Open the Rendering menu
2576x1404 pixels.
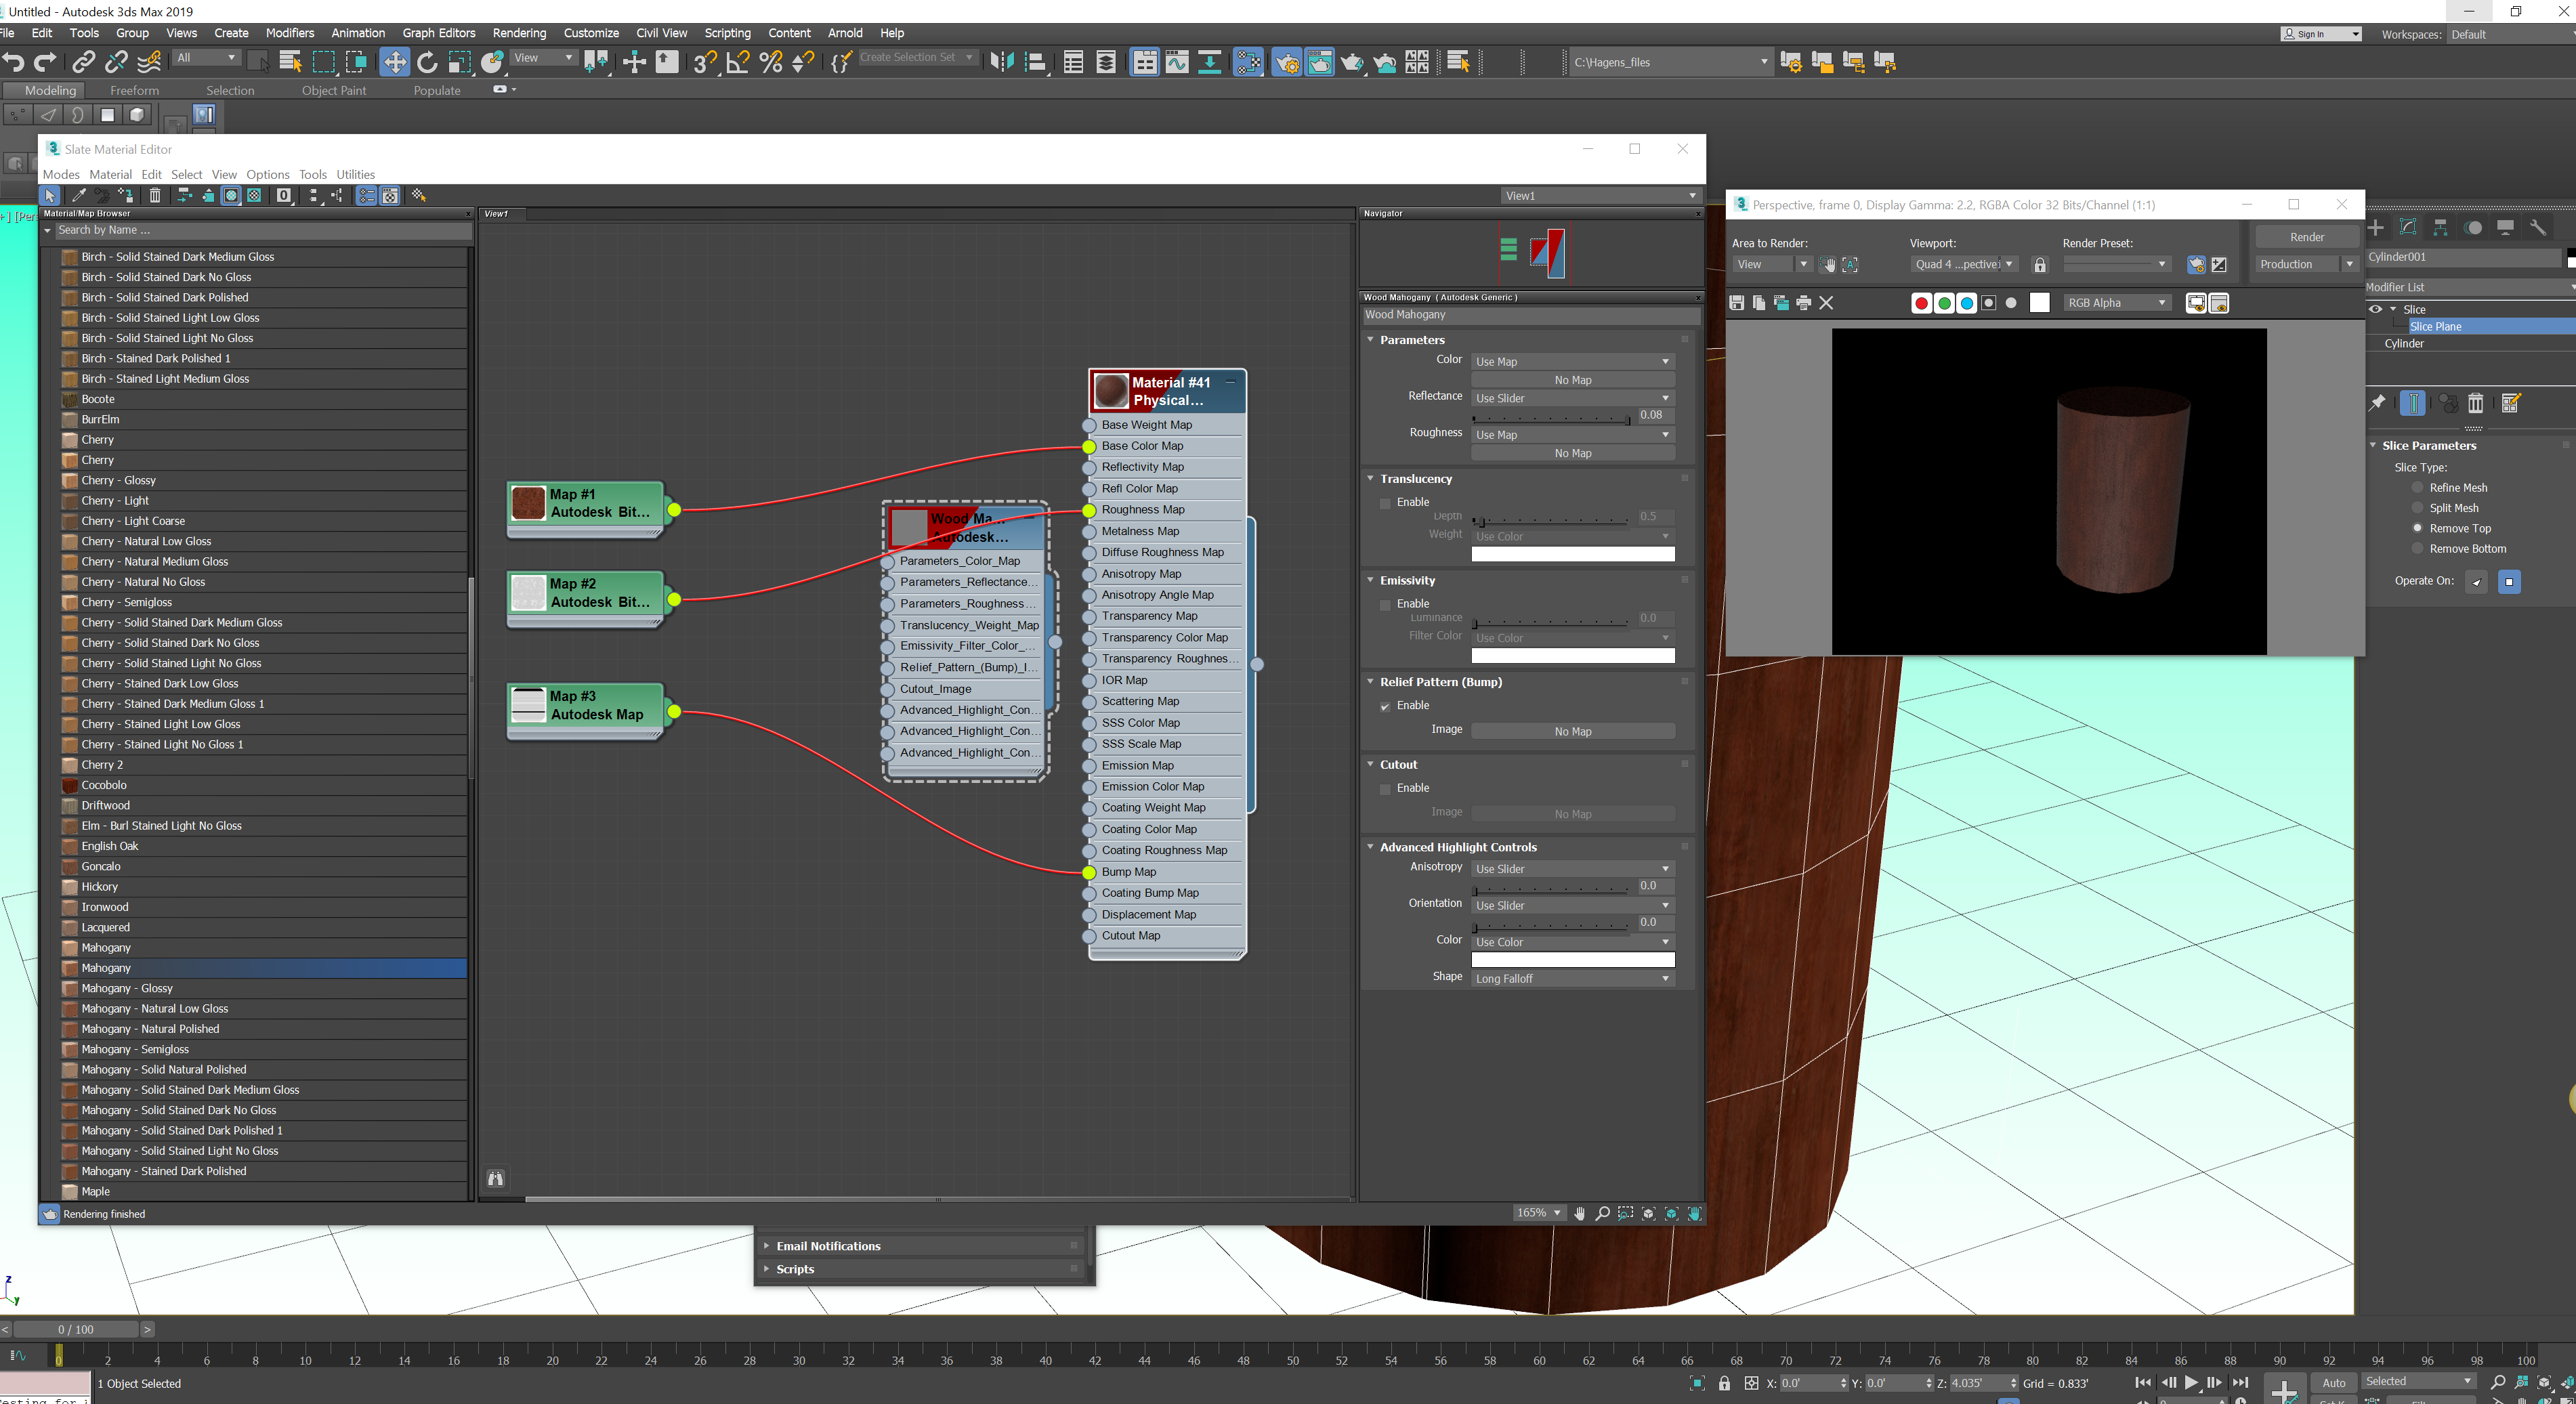coord(518,33)
